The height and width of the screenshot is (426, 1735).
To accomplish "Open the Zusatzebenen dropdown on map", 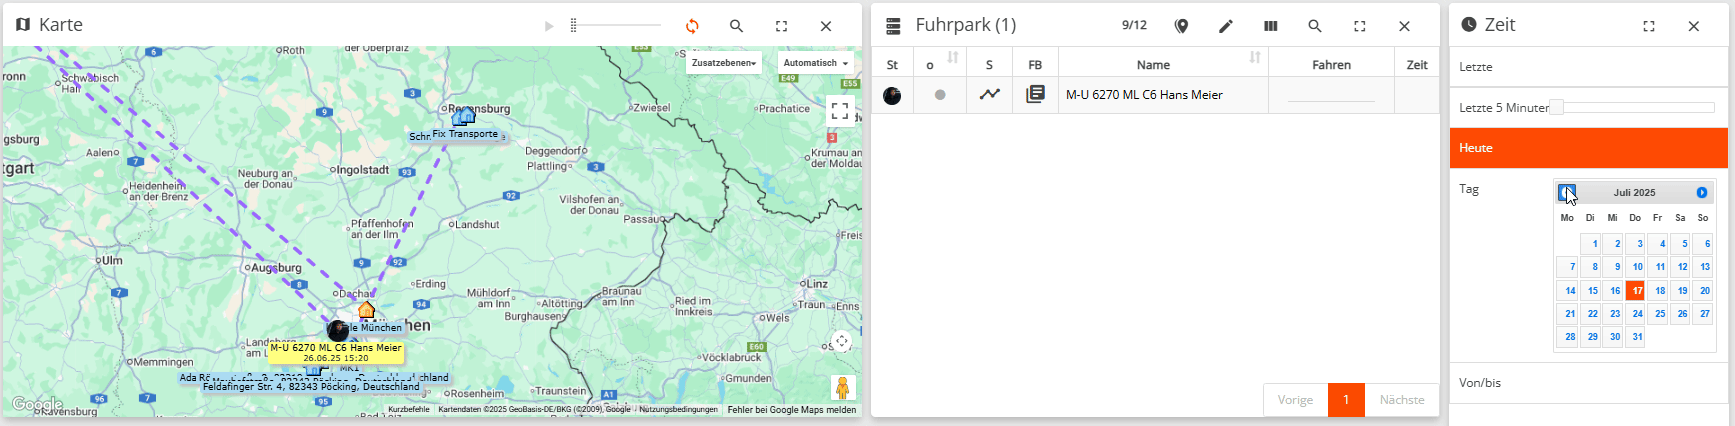I will coord(724,63).
